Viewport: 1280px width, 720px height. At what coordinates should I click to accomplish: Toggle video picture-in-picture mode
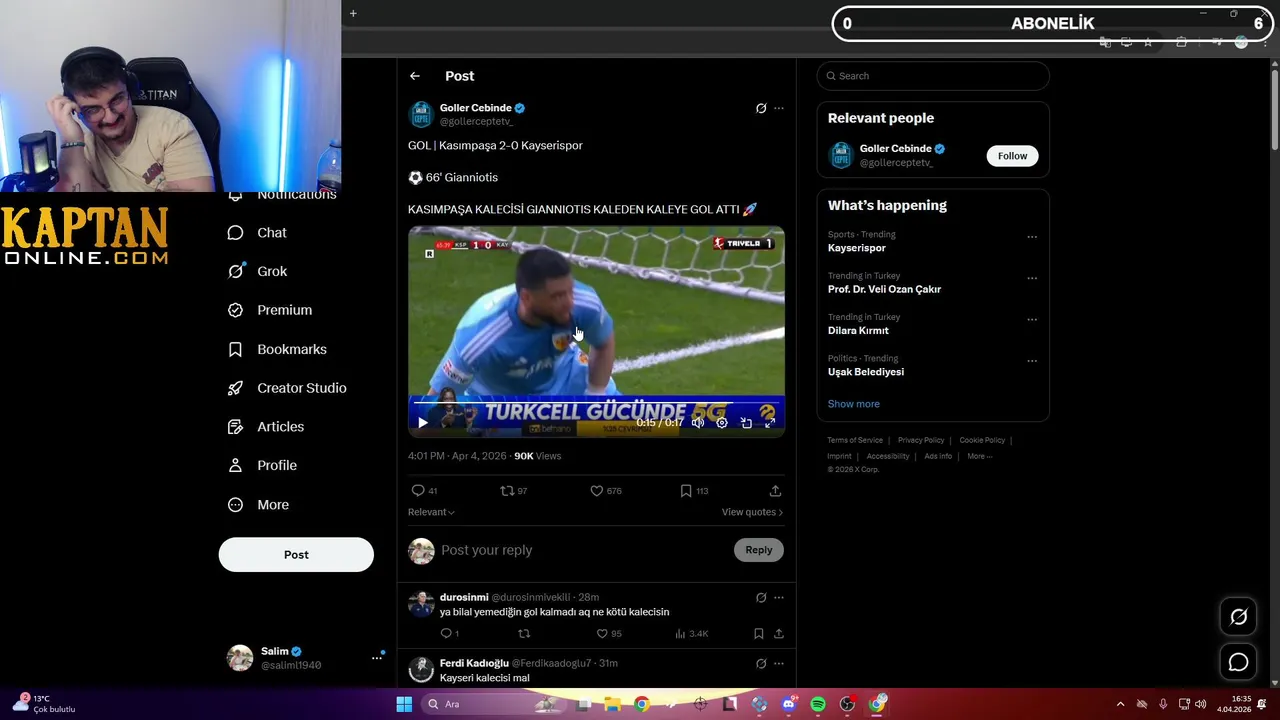click(x=746, y=423)
